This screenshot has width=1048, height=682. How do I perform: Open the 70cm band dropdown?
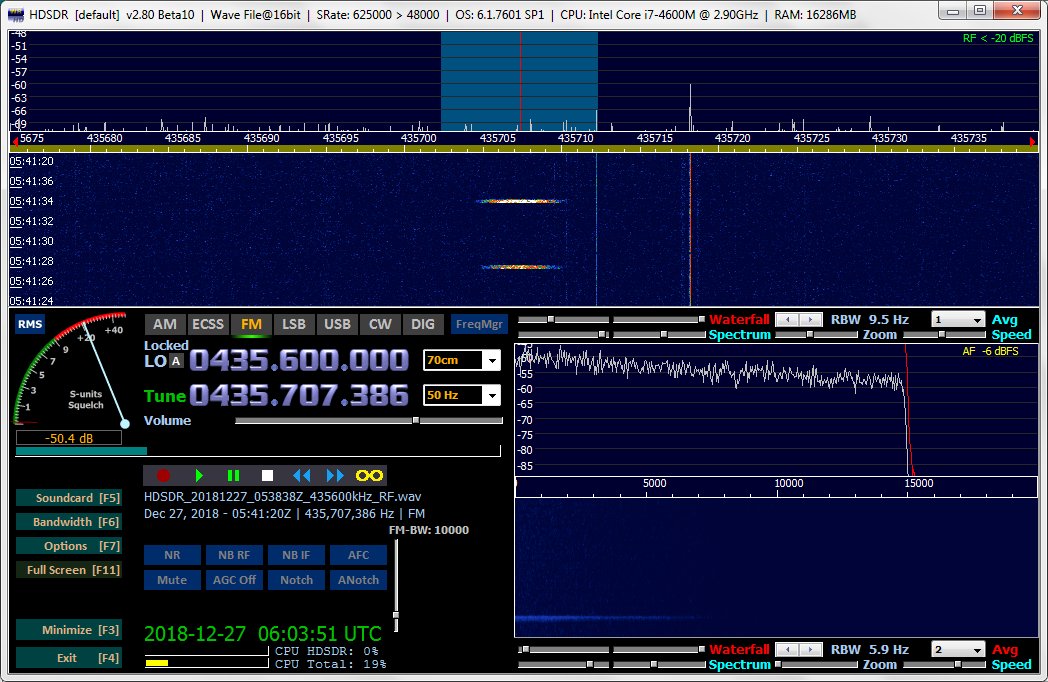[x=495, y=361]
